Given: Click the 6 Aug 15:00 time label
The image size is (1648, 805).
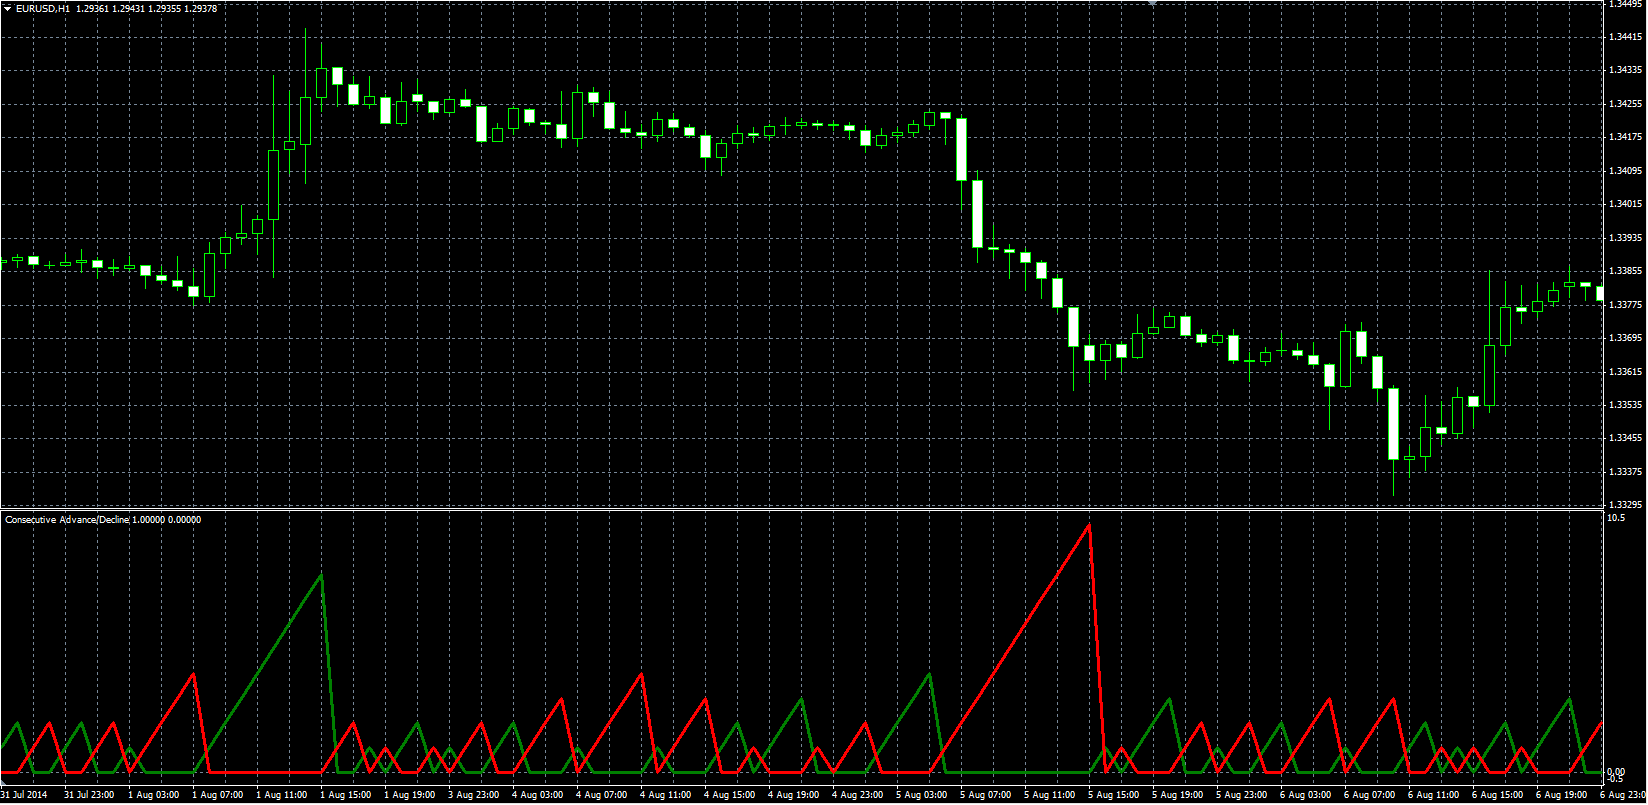Looking at the screenshot, I should [1498, 795].
